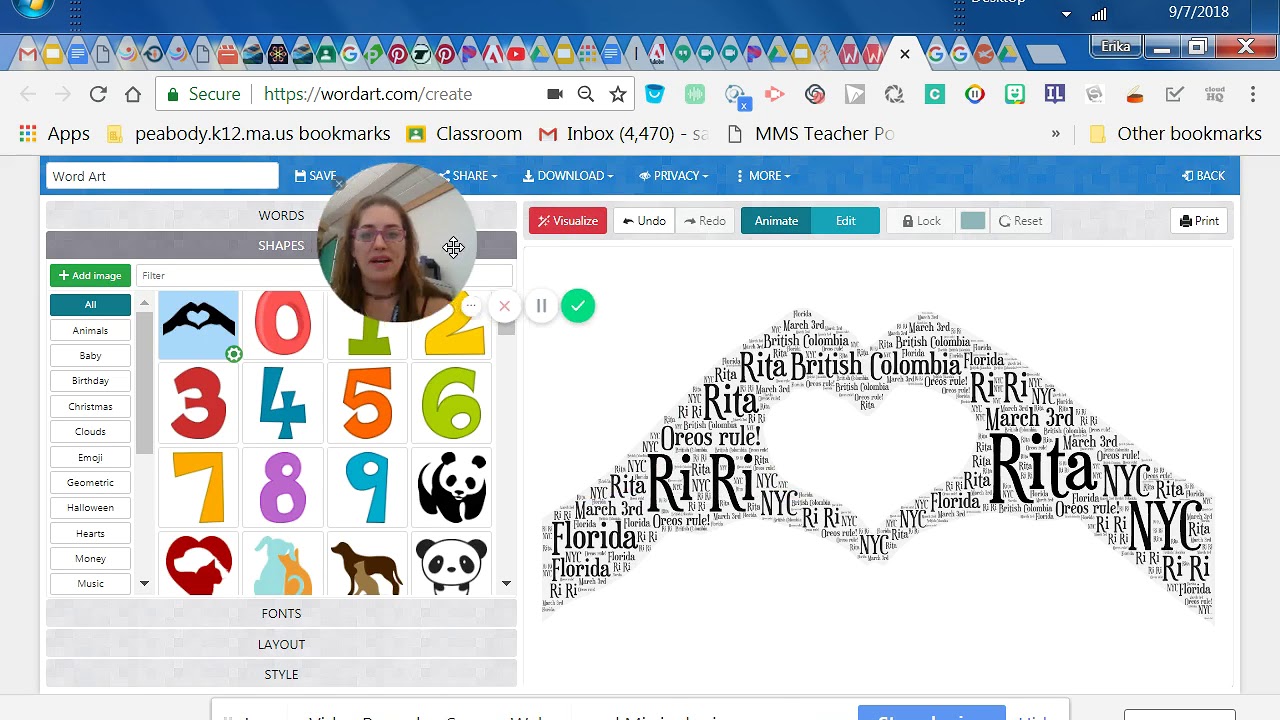This screenshot has height=720, width=1280.
Task: Open the Apps bookmarks shortcut
Action: tap(55, 133)
